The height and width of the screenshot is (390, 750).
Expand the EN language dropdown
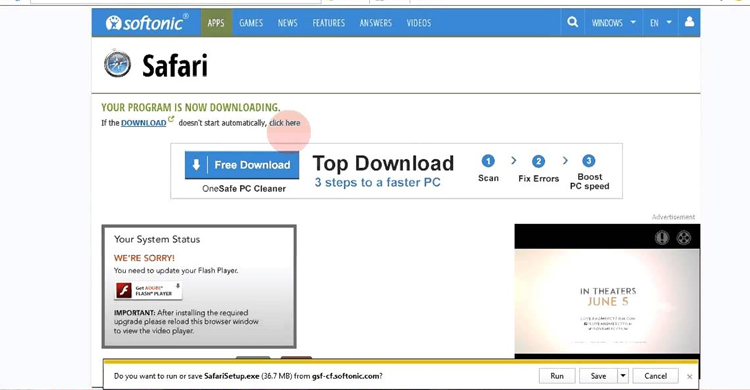click(661, 22)
